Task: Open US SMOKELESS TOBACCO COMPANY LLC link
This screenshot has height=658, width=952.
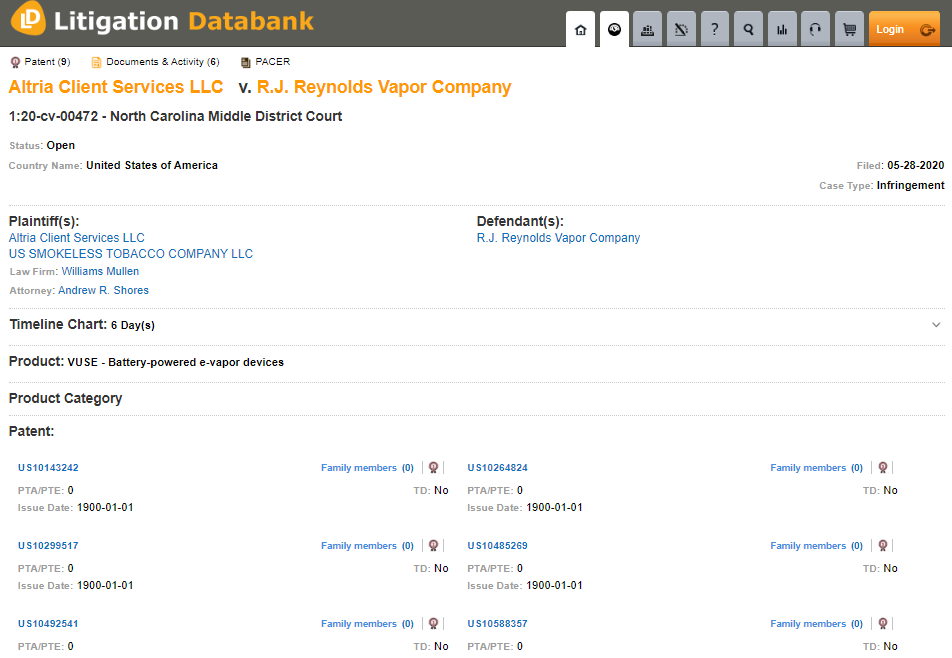Action: point(131,254)
